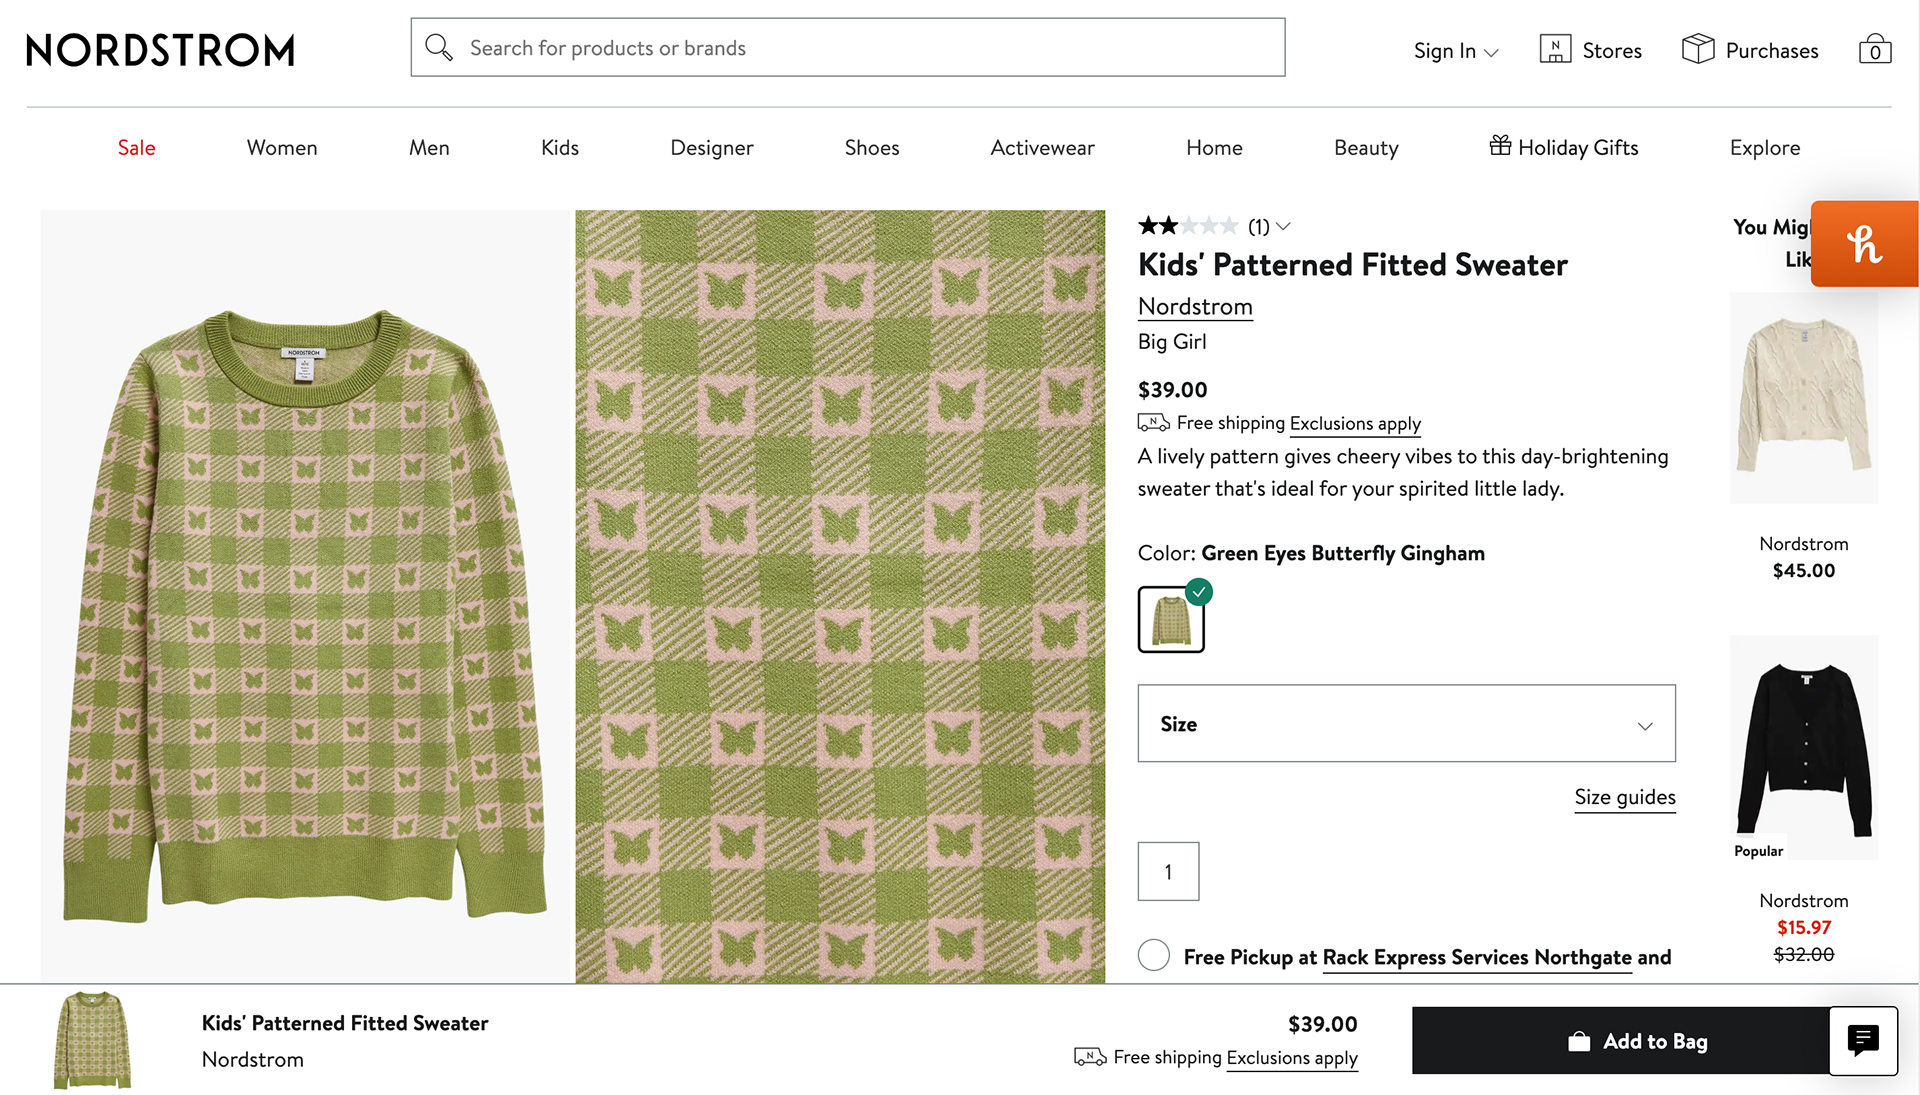
Task: Expand the Size dropdown
Action: pyautogui.click(x=1406, y=723)
